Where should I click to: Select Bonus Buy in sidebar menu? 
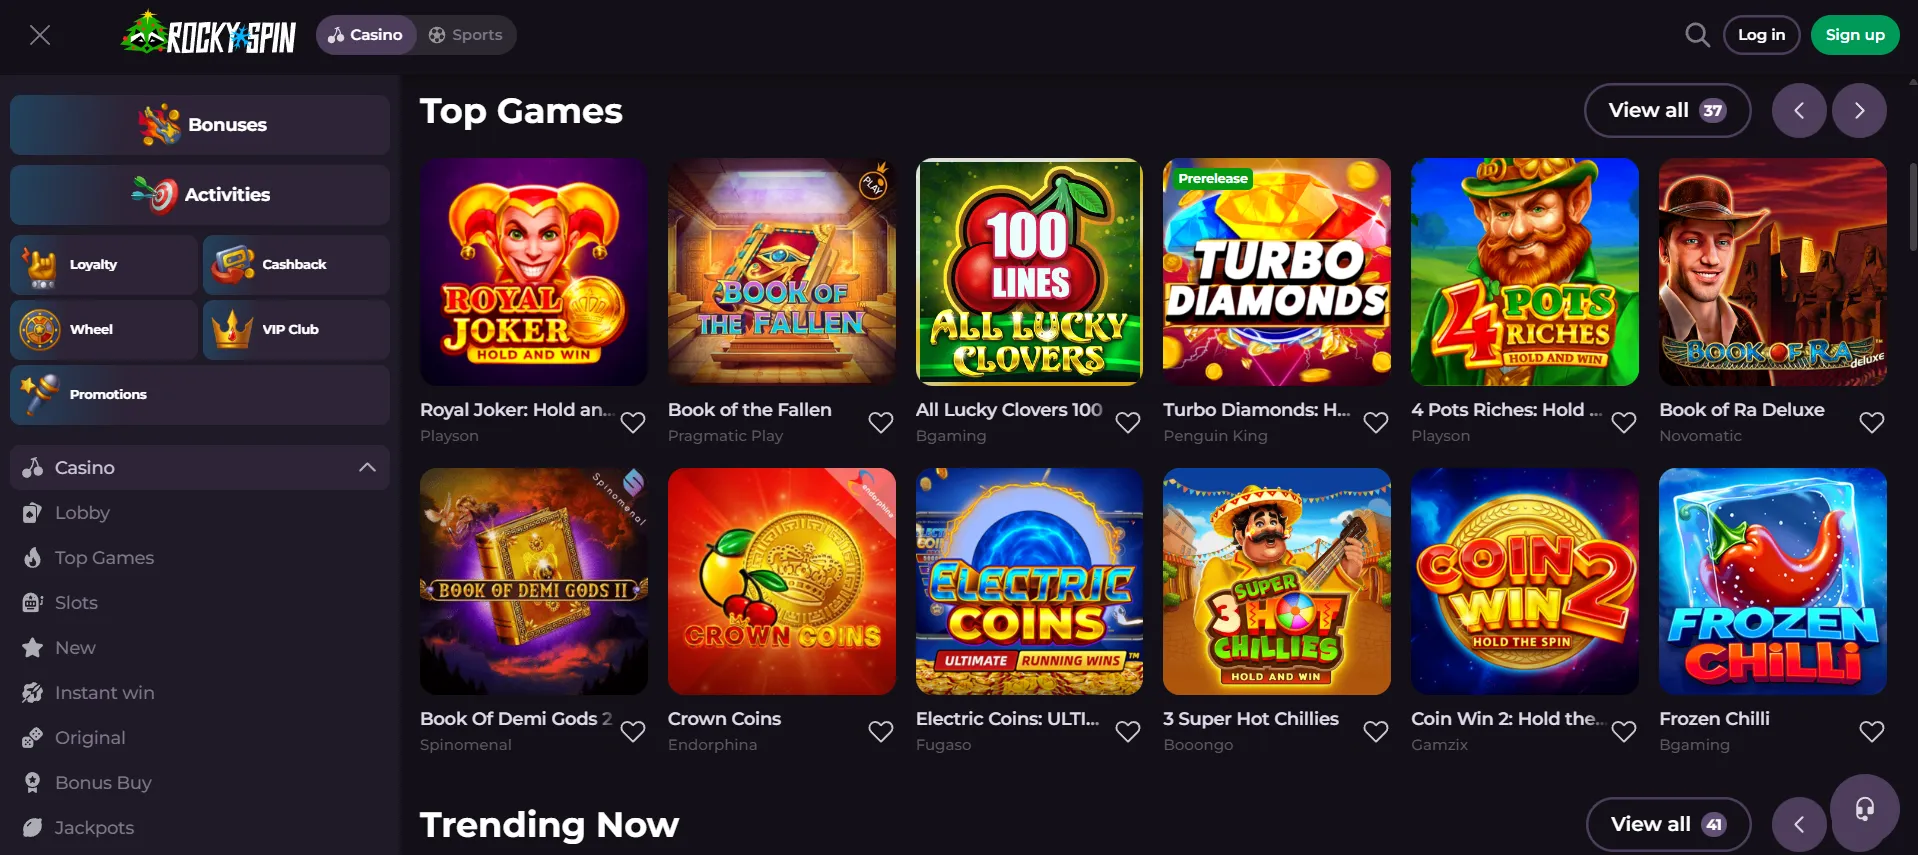[x=103, y=782]
